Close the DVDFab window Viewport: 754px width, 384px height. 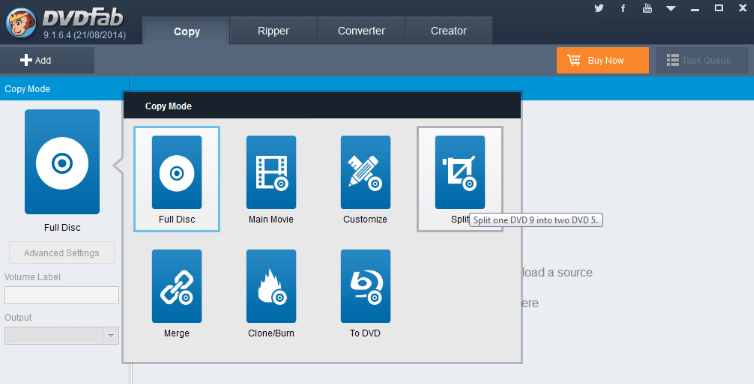(x=743, y=8)
